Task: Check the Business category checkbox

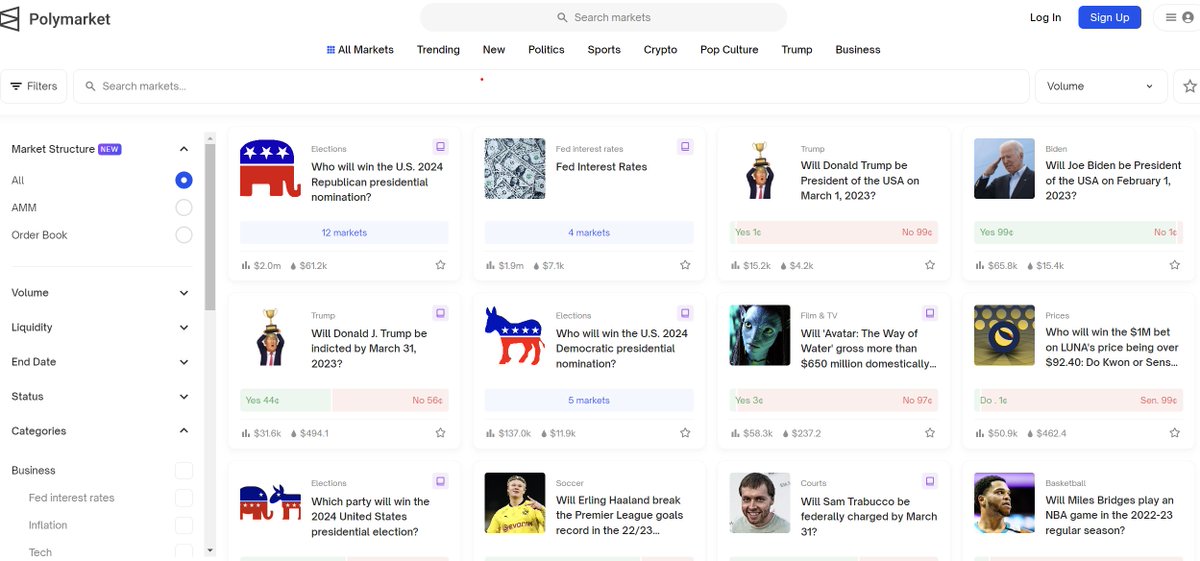Action: click(x=183, y=470)
